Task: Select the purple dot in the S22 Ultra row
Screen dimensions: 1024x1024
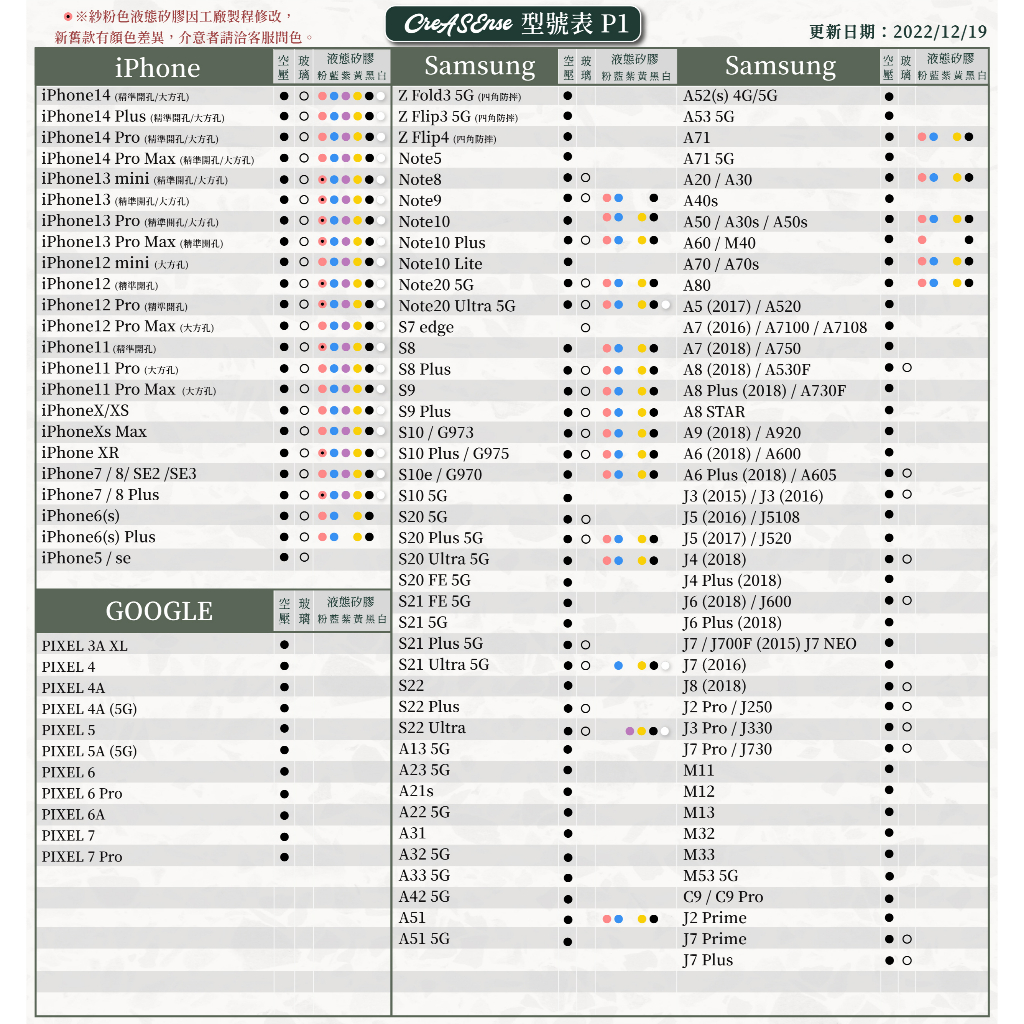Action: (x=629, y=731)
